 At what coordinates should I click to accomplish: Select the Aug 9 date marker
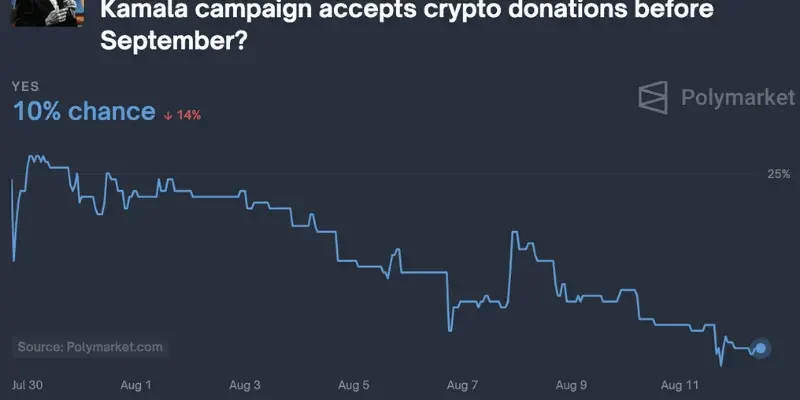pyautogui.click(x=572, y=384)
